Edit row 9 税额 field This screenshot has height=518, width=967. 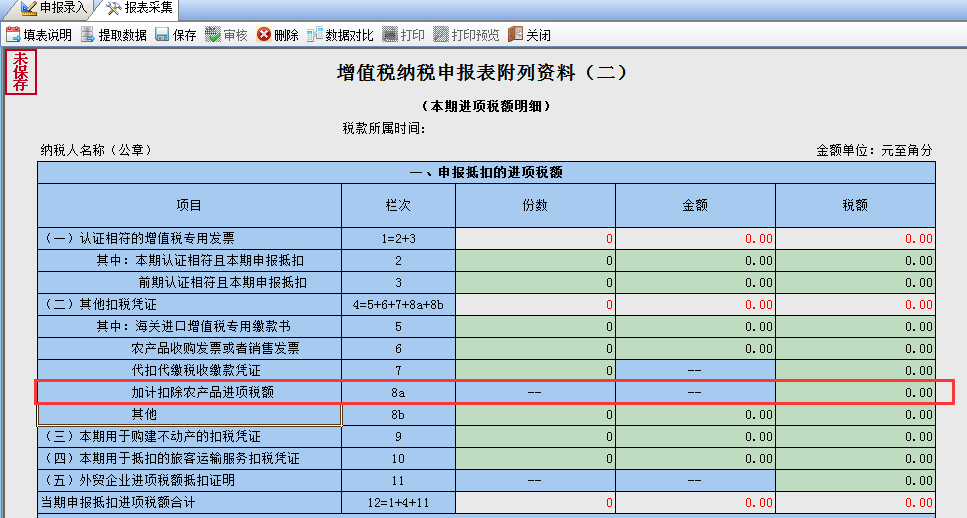[x=855, y=437]
